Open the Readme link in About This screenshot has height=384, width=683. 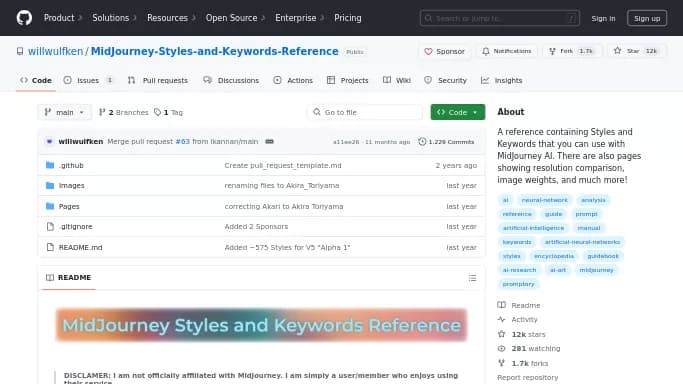click(x=519, y=305)
